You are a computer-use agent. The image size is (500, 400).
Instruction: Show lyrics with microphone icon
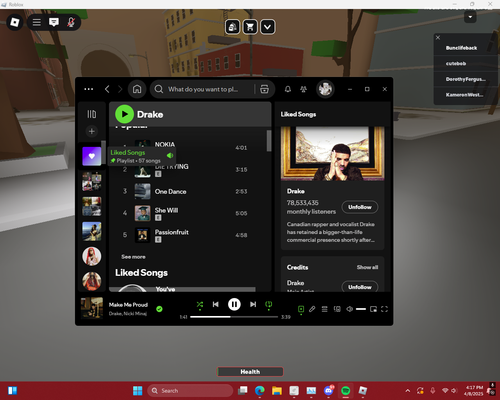(x=312, y=309)
